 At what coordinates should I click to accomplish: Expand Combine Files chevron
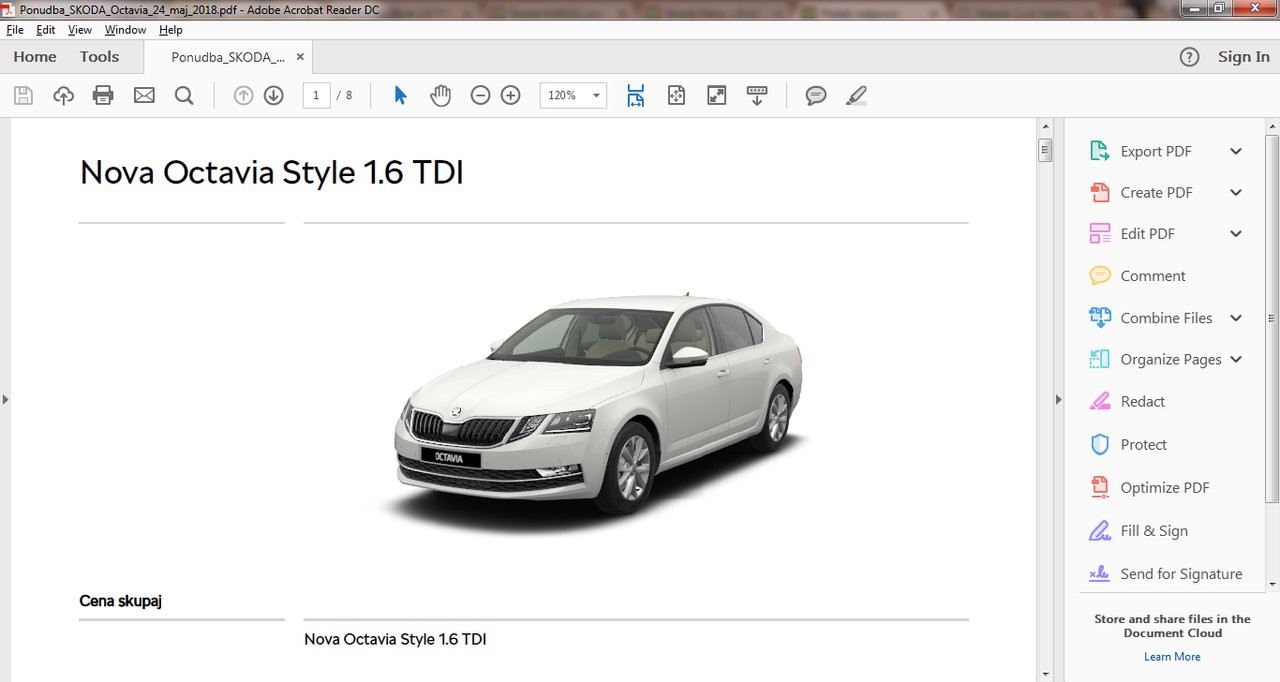(x=1236, y=317)
